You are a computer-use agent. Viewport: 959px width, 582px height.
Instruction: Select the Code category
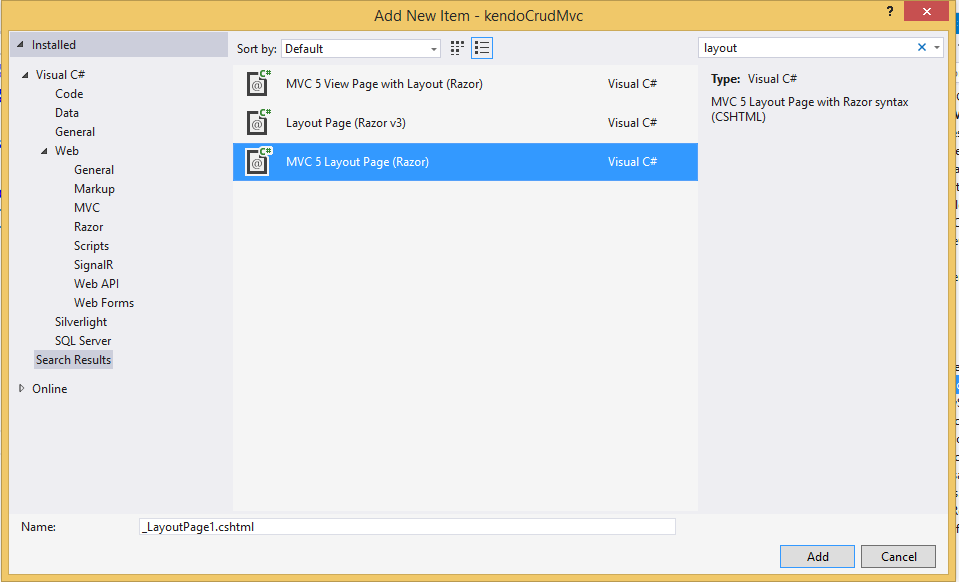69,94
